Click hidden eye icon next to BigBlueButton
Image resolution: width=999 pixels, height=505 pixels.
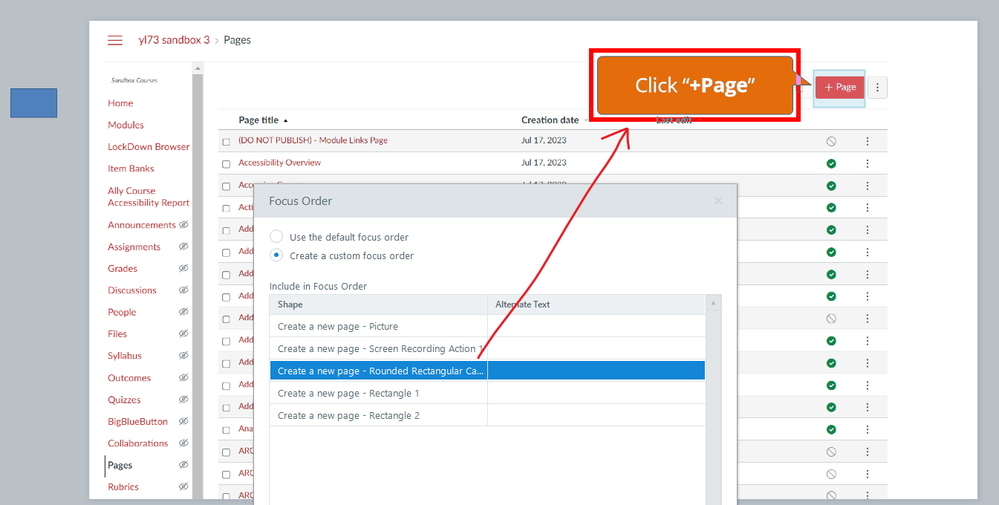183,421
